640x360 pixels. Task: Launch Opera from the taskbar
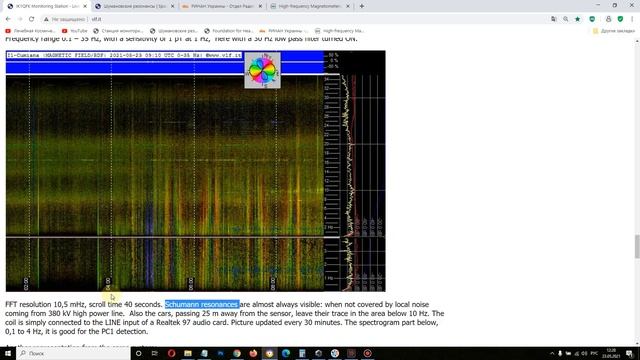click(x=171, y=353)
